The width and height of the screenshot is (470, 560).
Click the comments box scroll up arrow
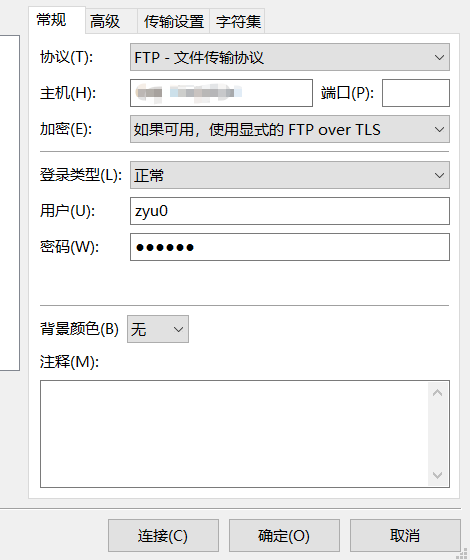tap(438, 393)
